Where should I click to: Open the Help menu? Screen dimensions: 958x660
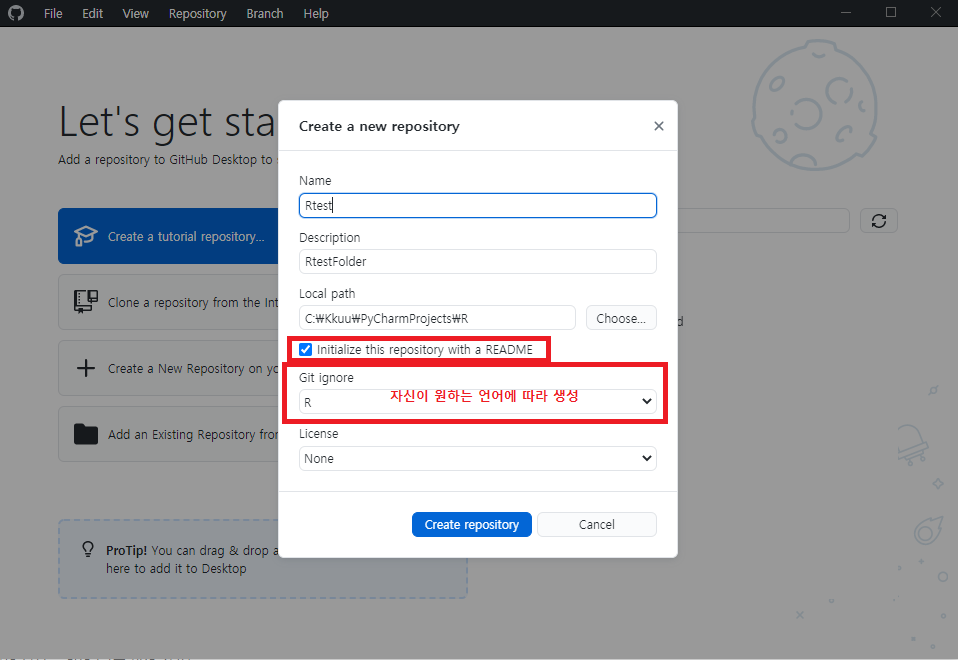[x=316, y=13]
